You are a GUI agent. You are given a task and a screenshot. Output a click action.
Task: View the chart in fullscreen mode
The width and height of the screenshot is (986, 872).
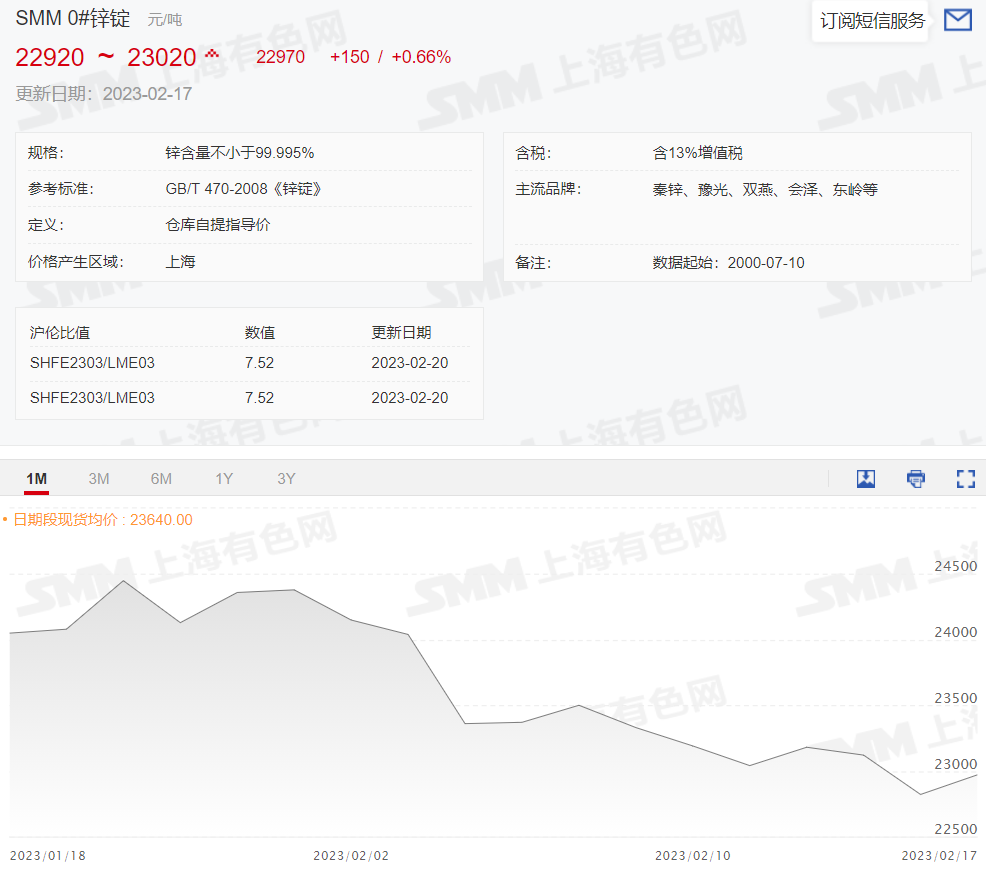[x=965, y=479]
